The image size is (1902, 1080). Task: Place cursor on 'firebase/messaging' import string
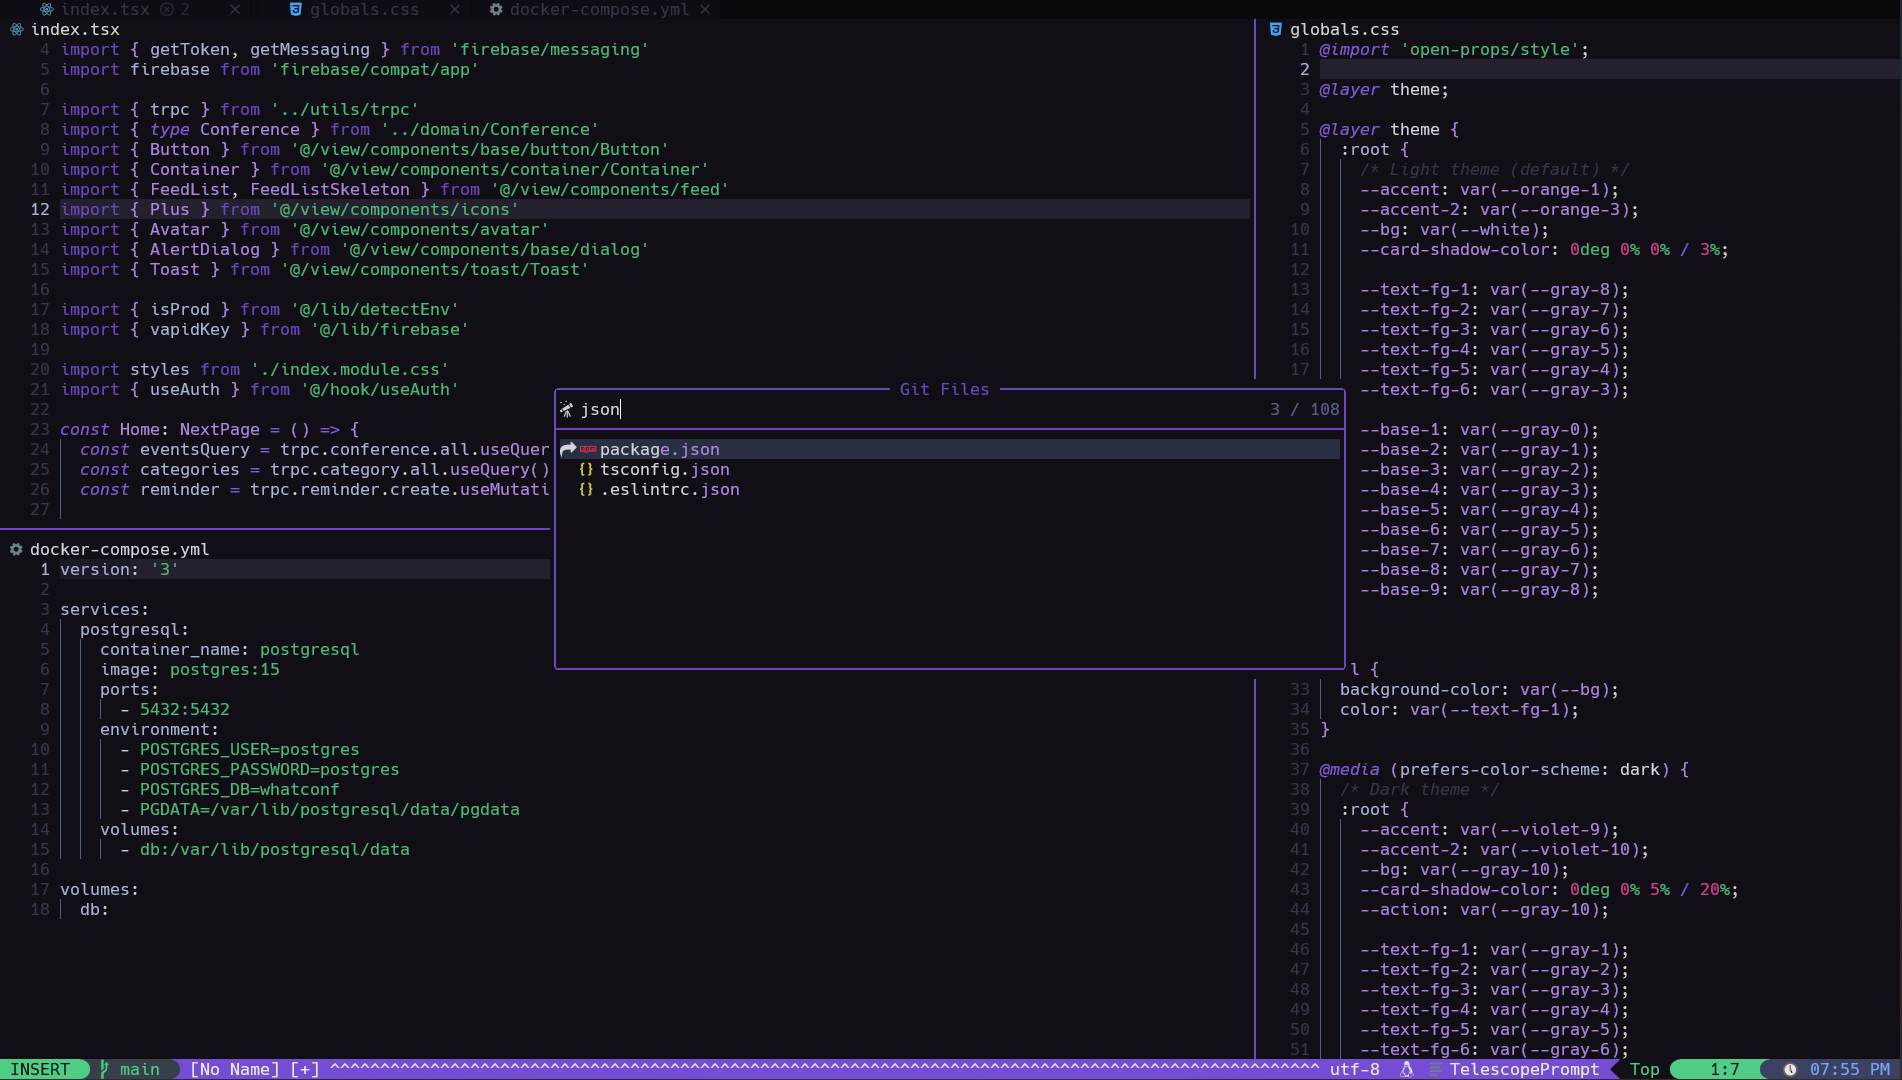[549, 49]
